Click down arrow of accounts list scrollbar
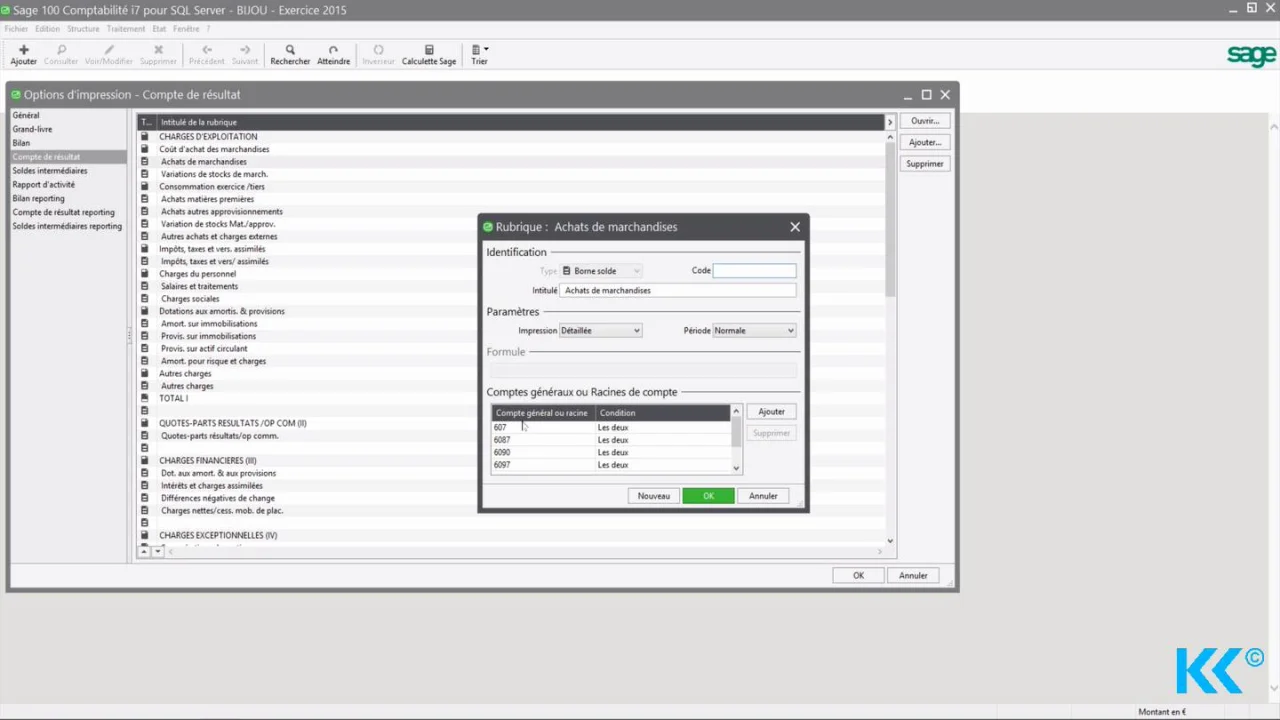 (737, 468)
